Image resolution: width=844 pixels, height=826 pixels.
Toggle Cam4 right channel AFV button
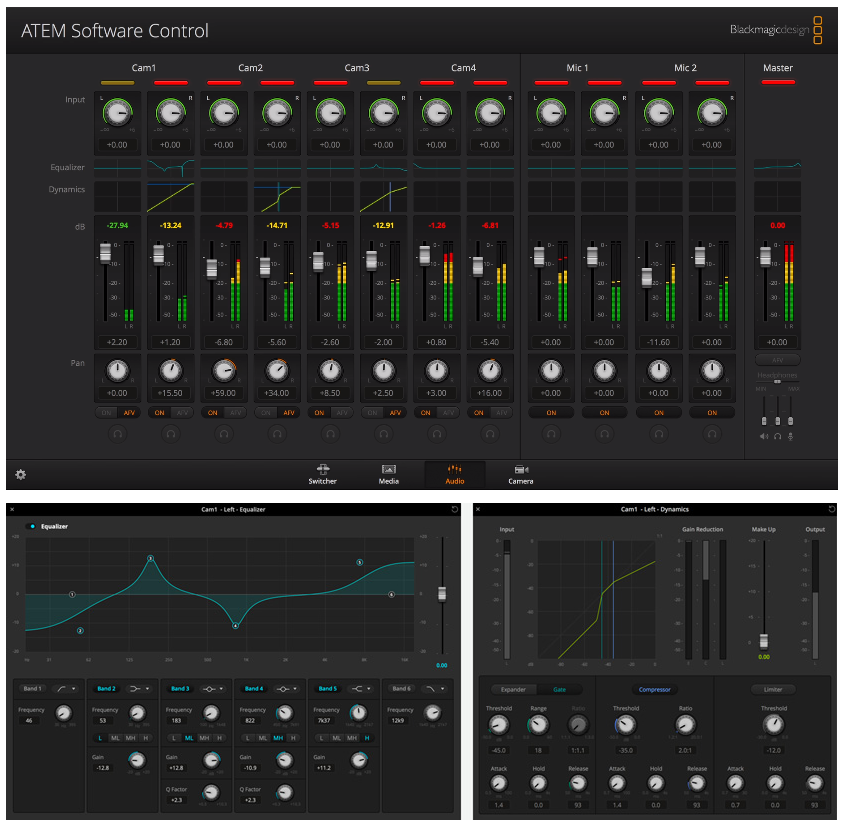502,413
